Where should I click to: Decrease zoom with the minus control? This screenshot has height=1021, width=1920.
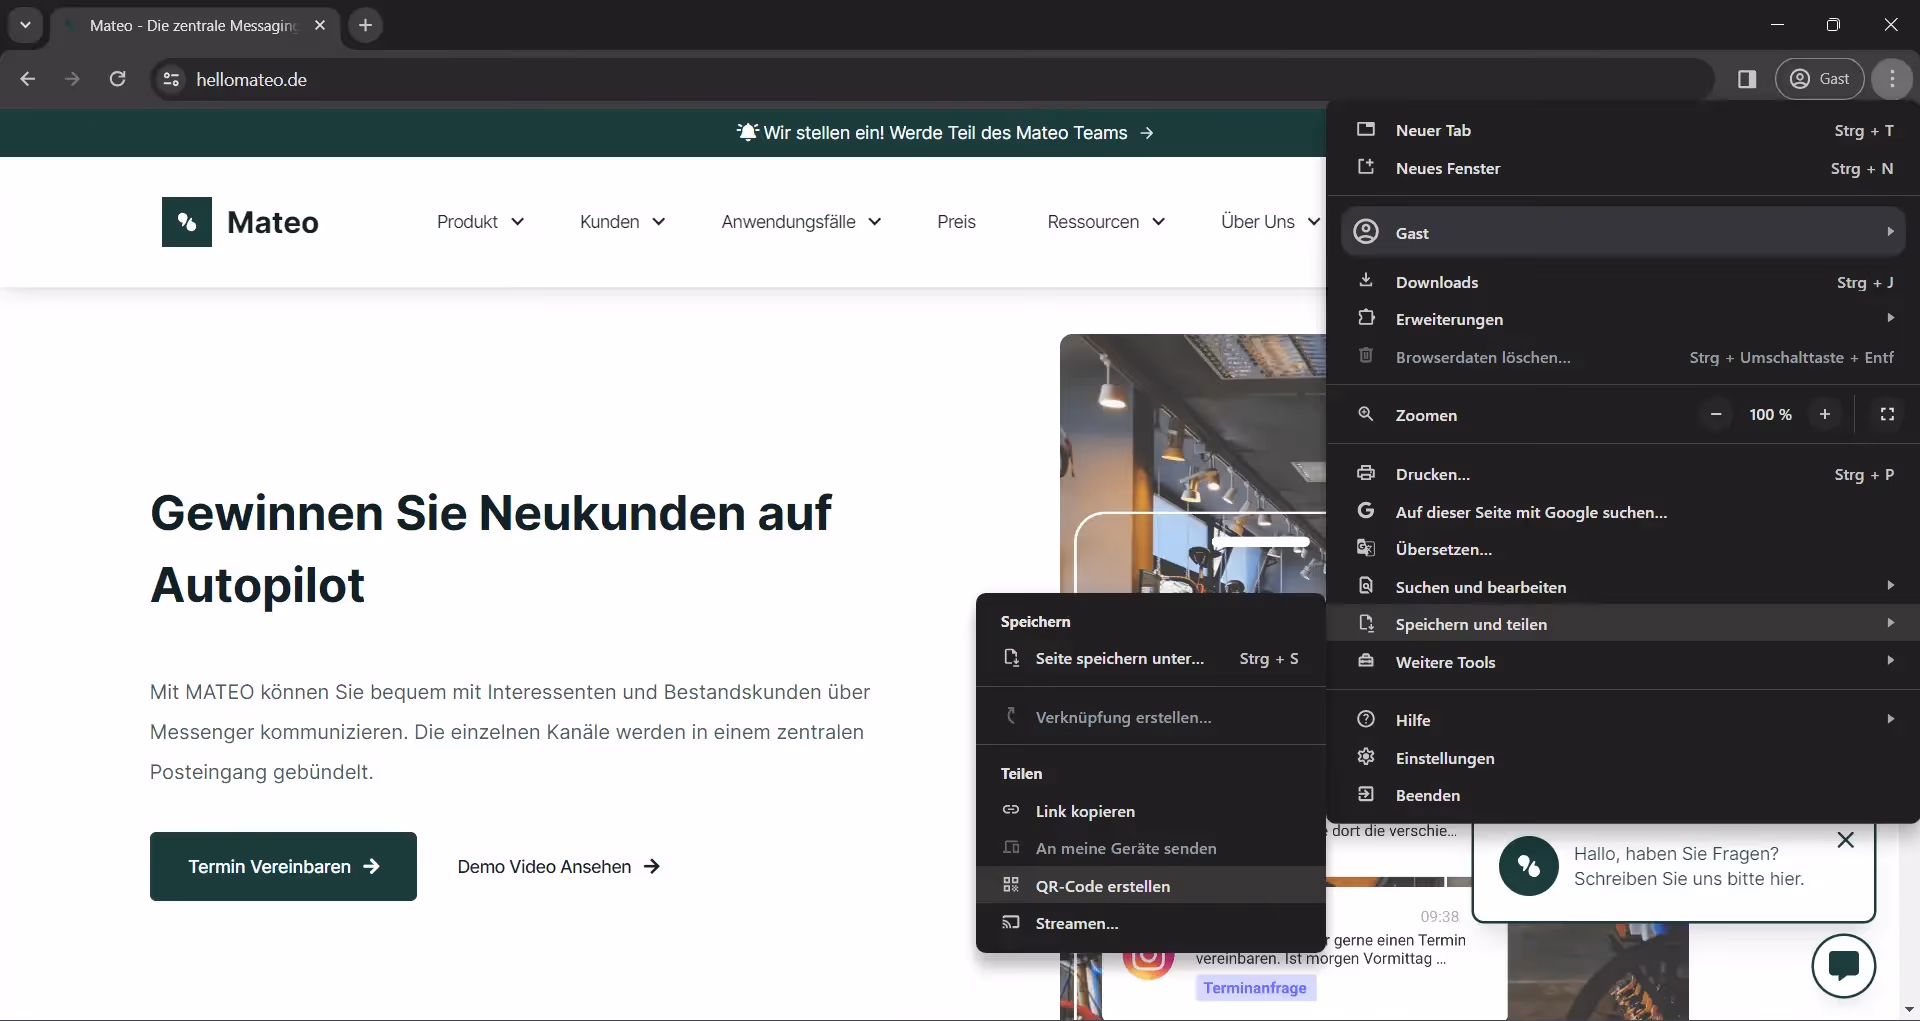[1716, 414]
